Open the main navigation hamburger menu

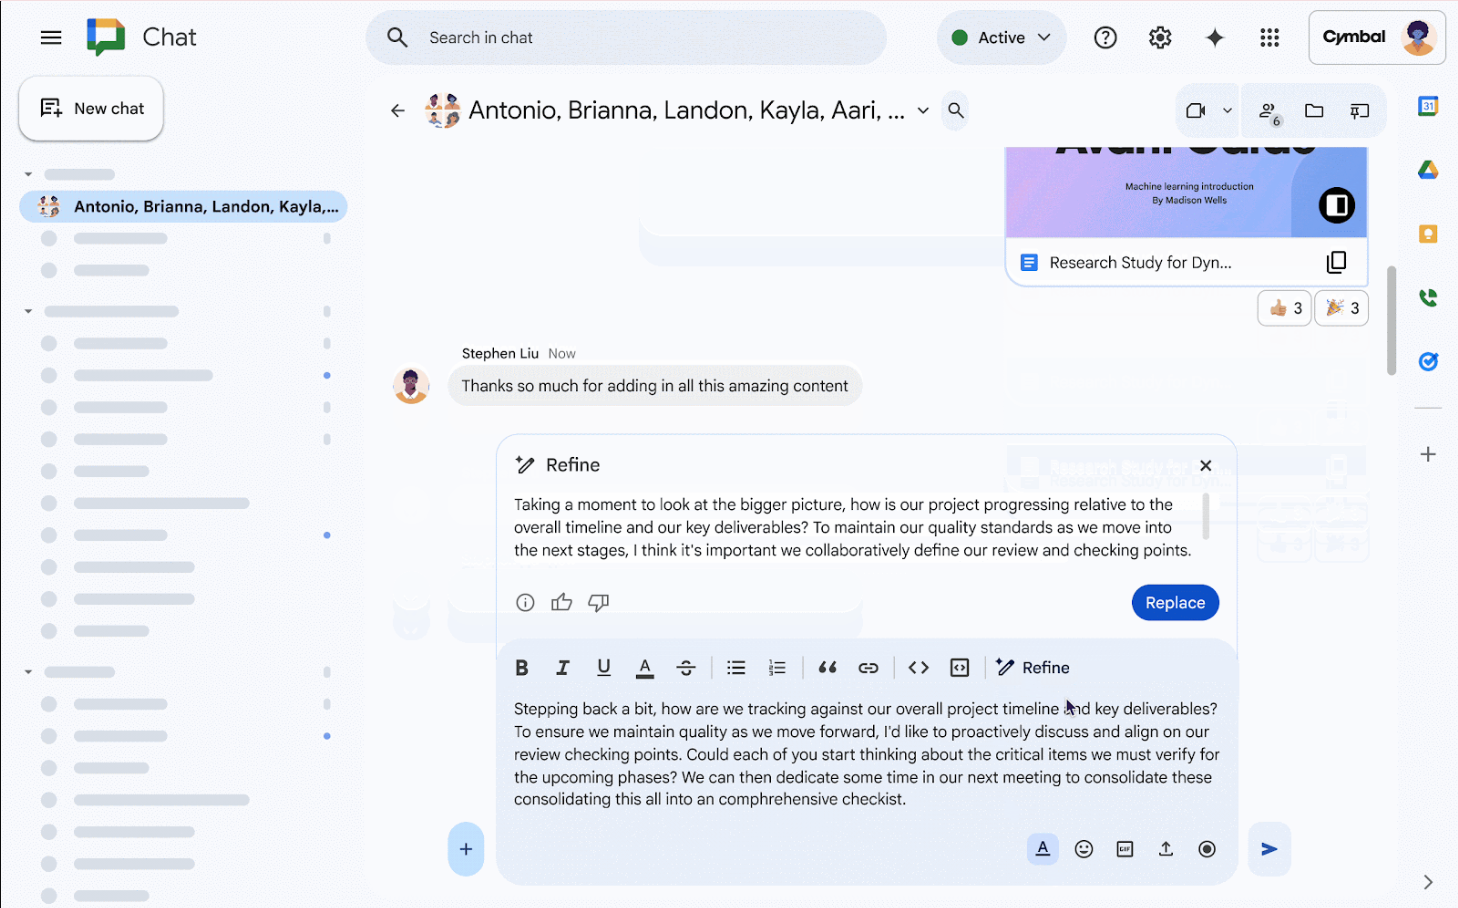tap(50, 37)
